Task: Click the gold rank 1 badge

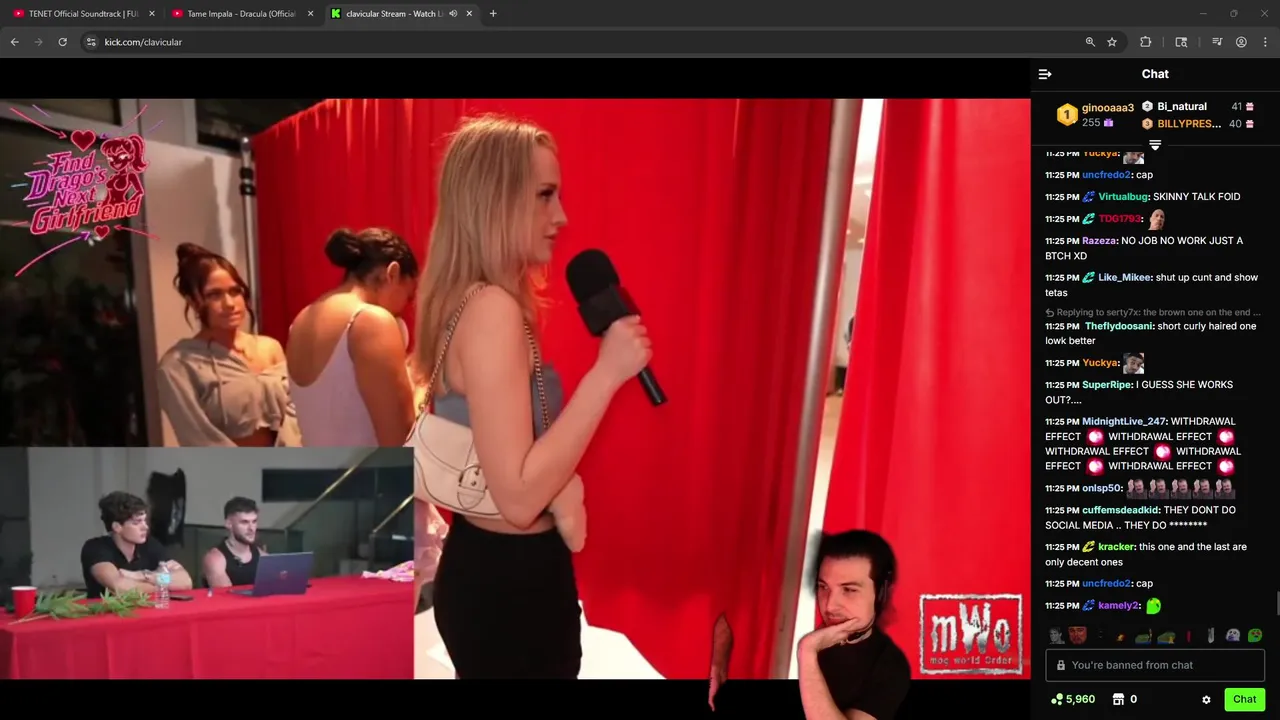Action: [1067, 115]
